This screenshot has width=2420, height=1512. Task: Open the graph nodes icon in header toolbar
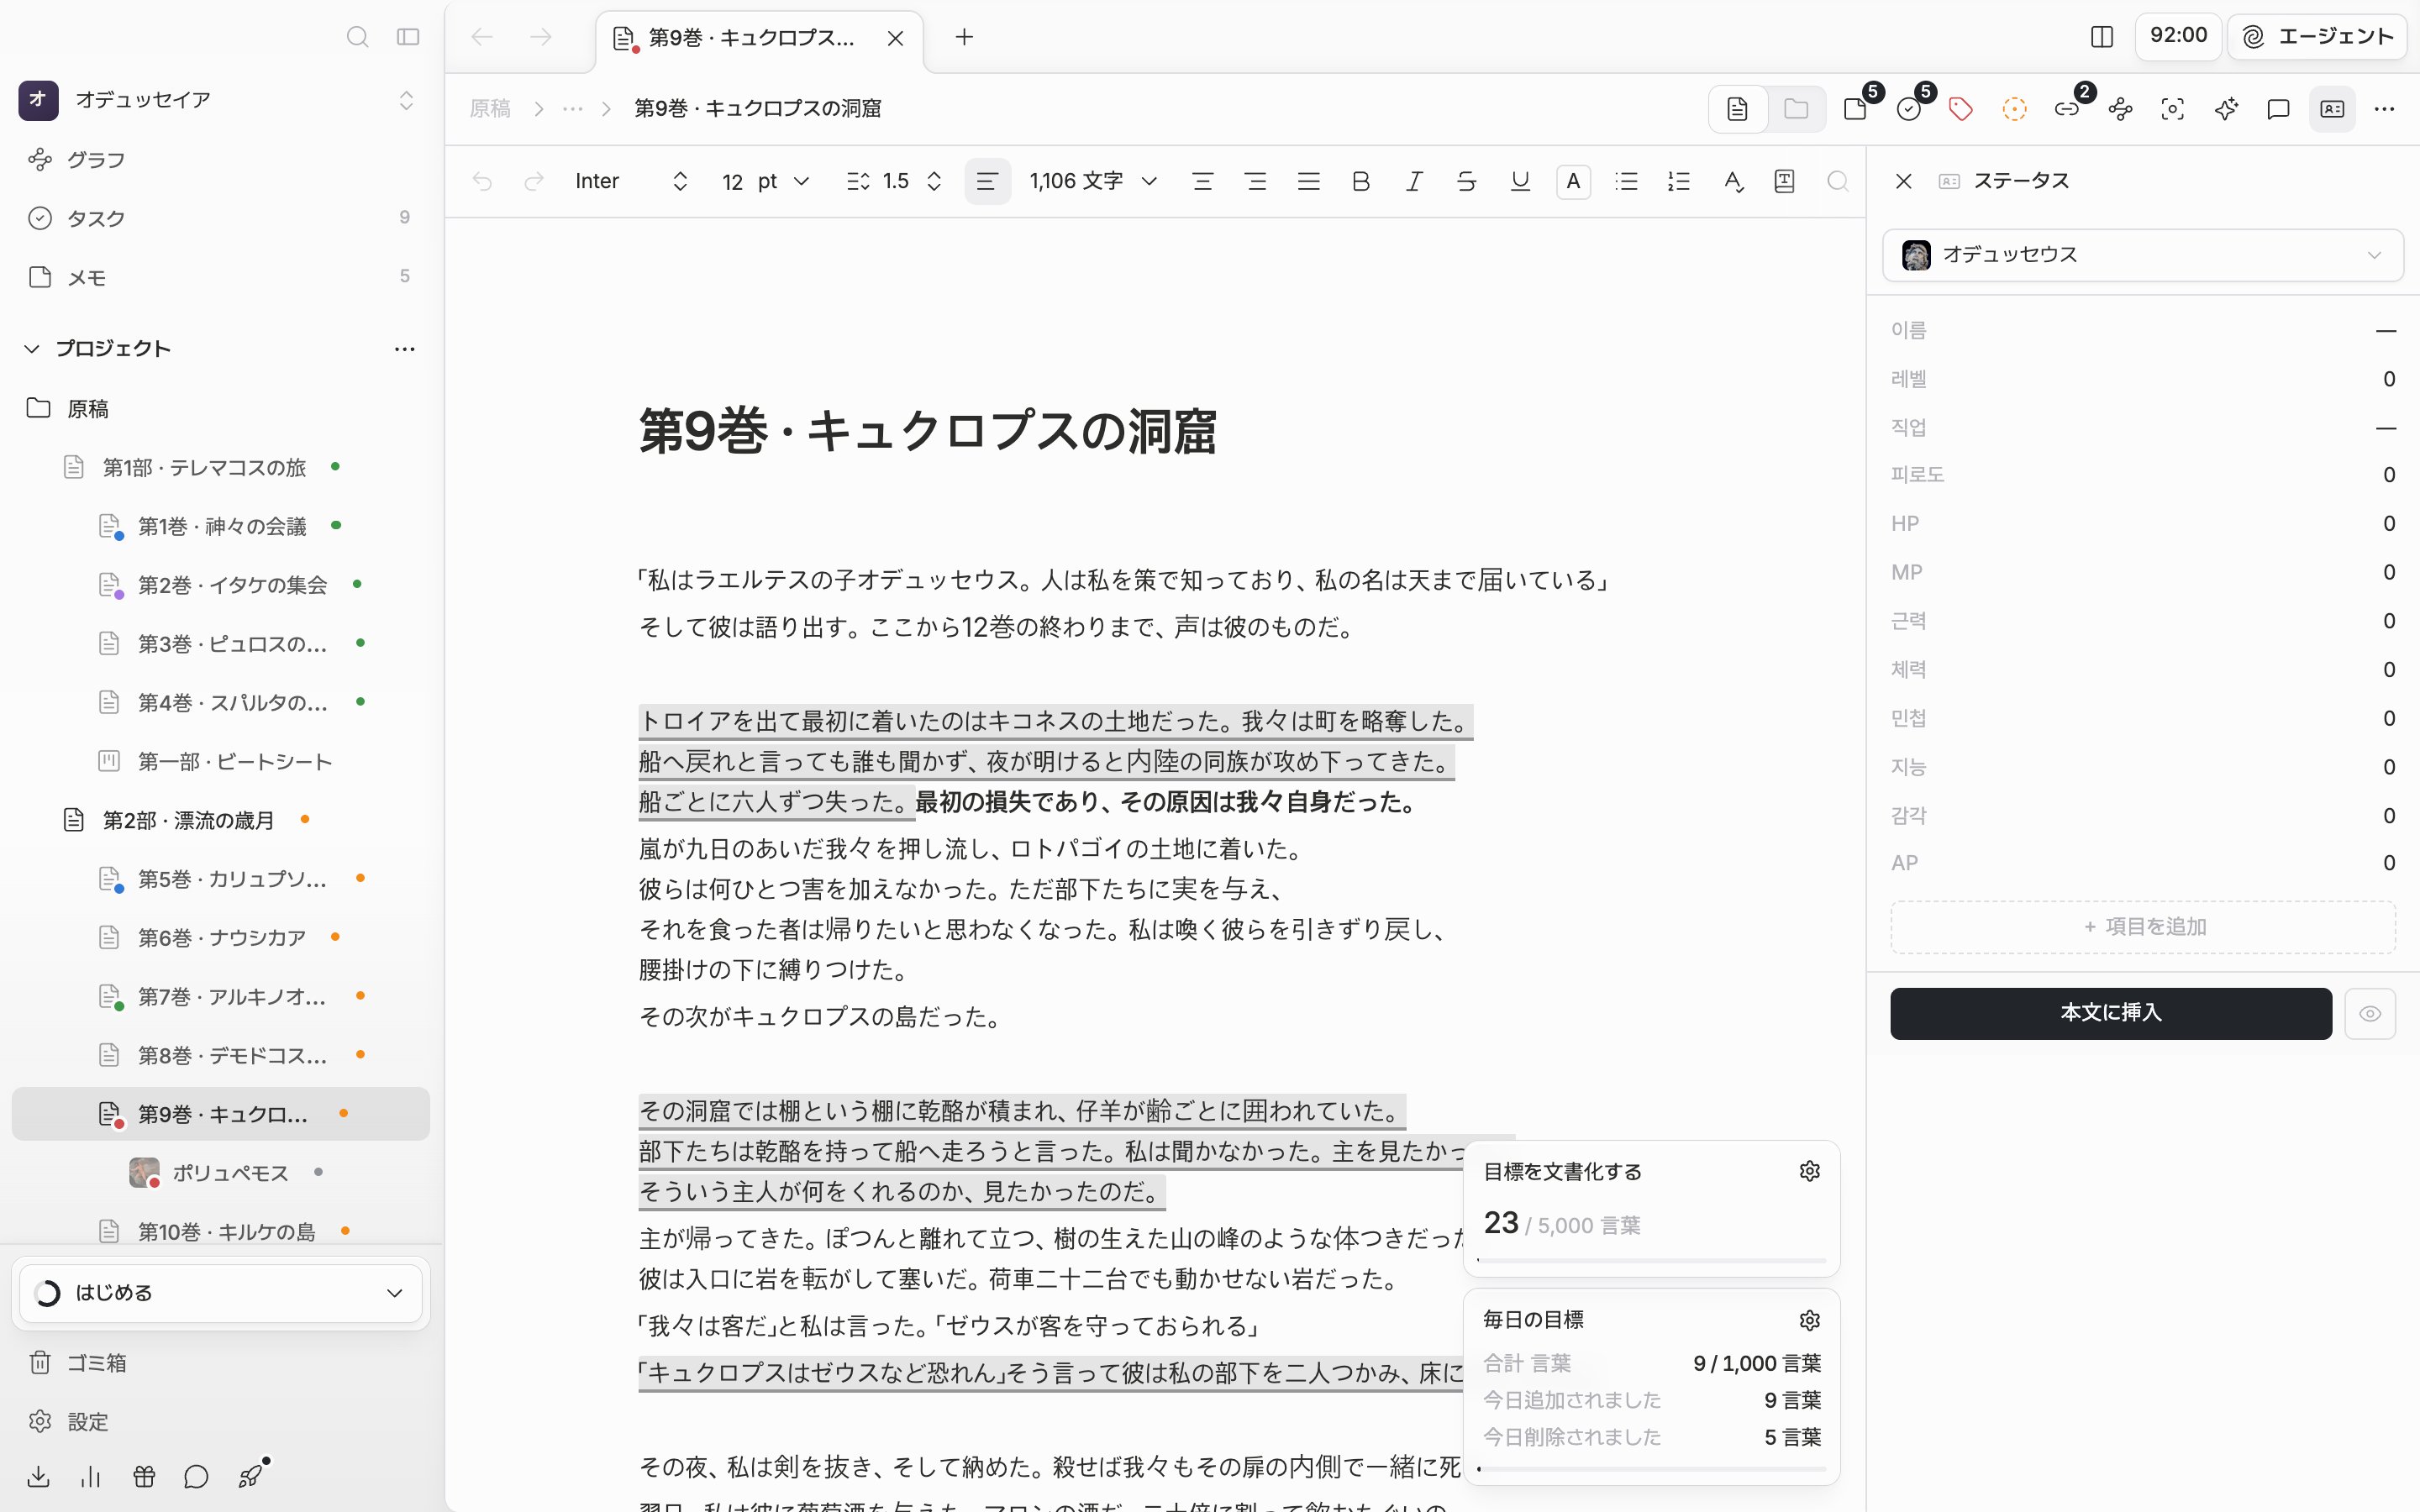pyautogui.click(x=2120, y=108)
